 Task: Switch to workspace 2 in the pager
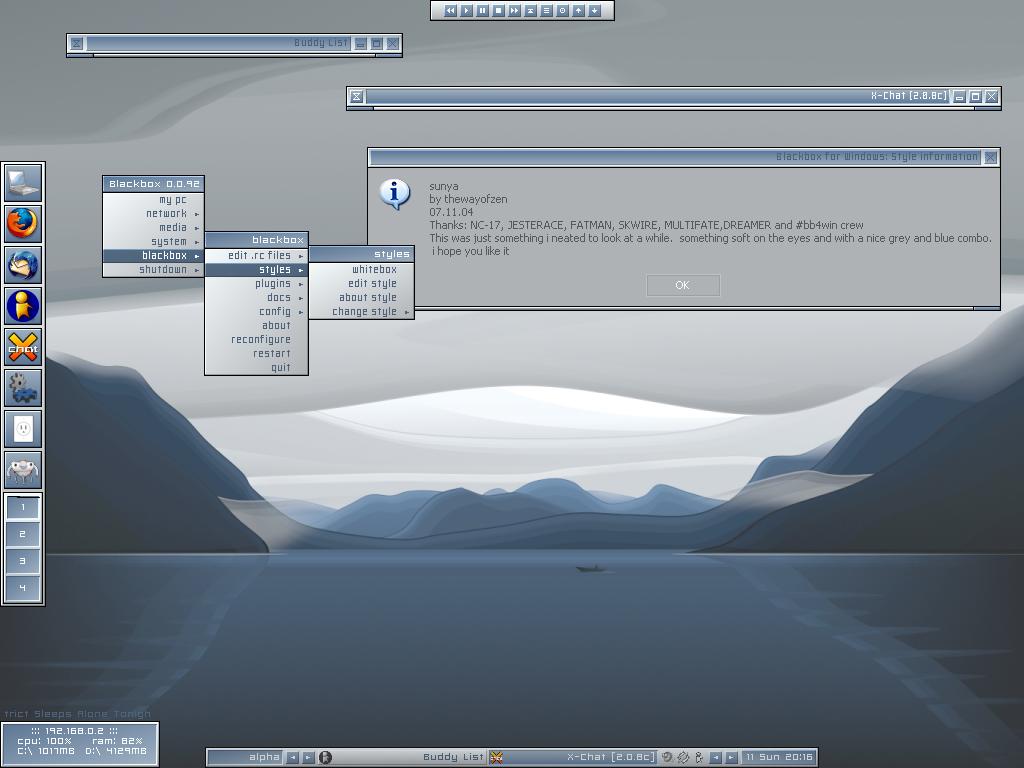tap(23, 534)
